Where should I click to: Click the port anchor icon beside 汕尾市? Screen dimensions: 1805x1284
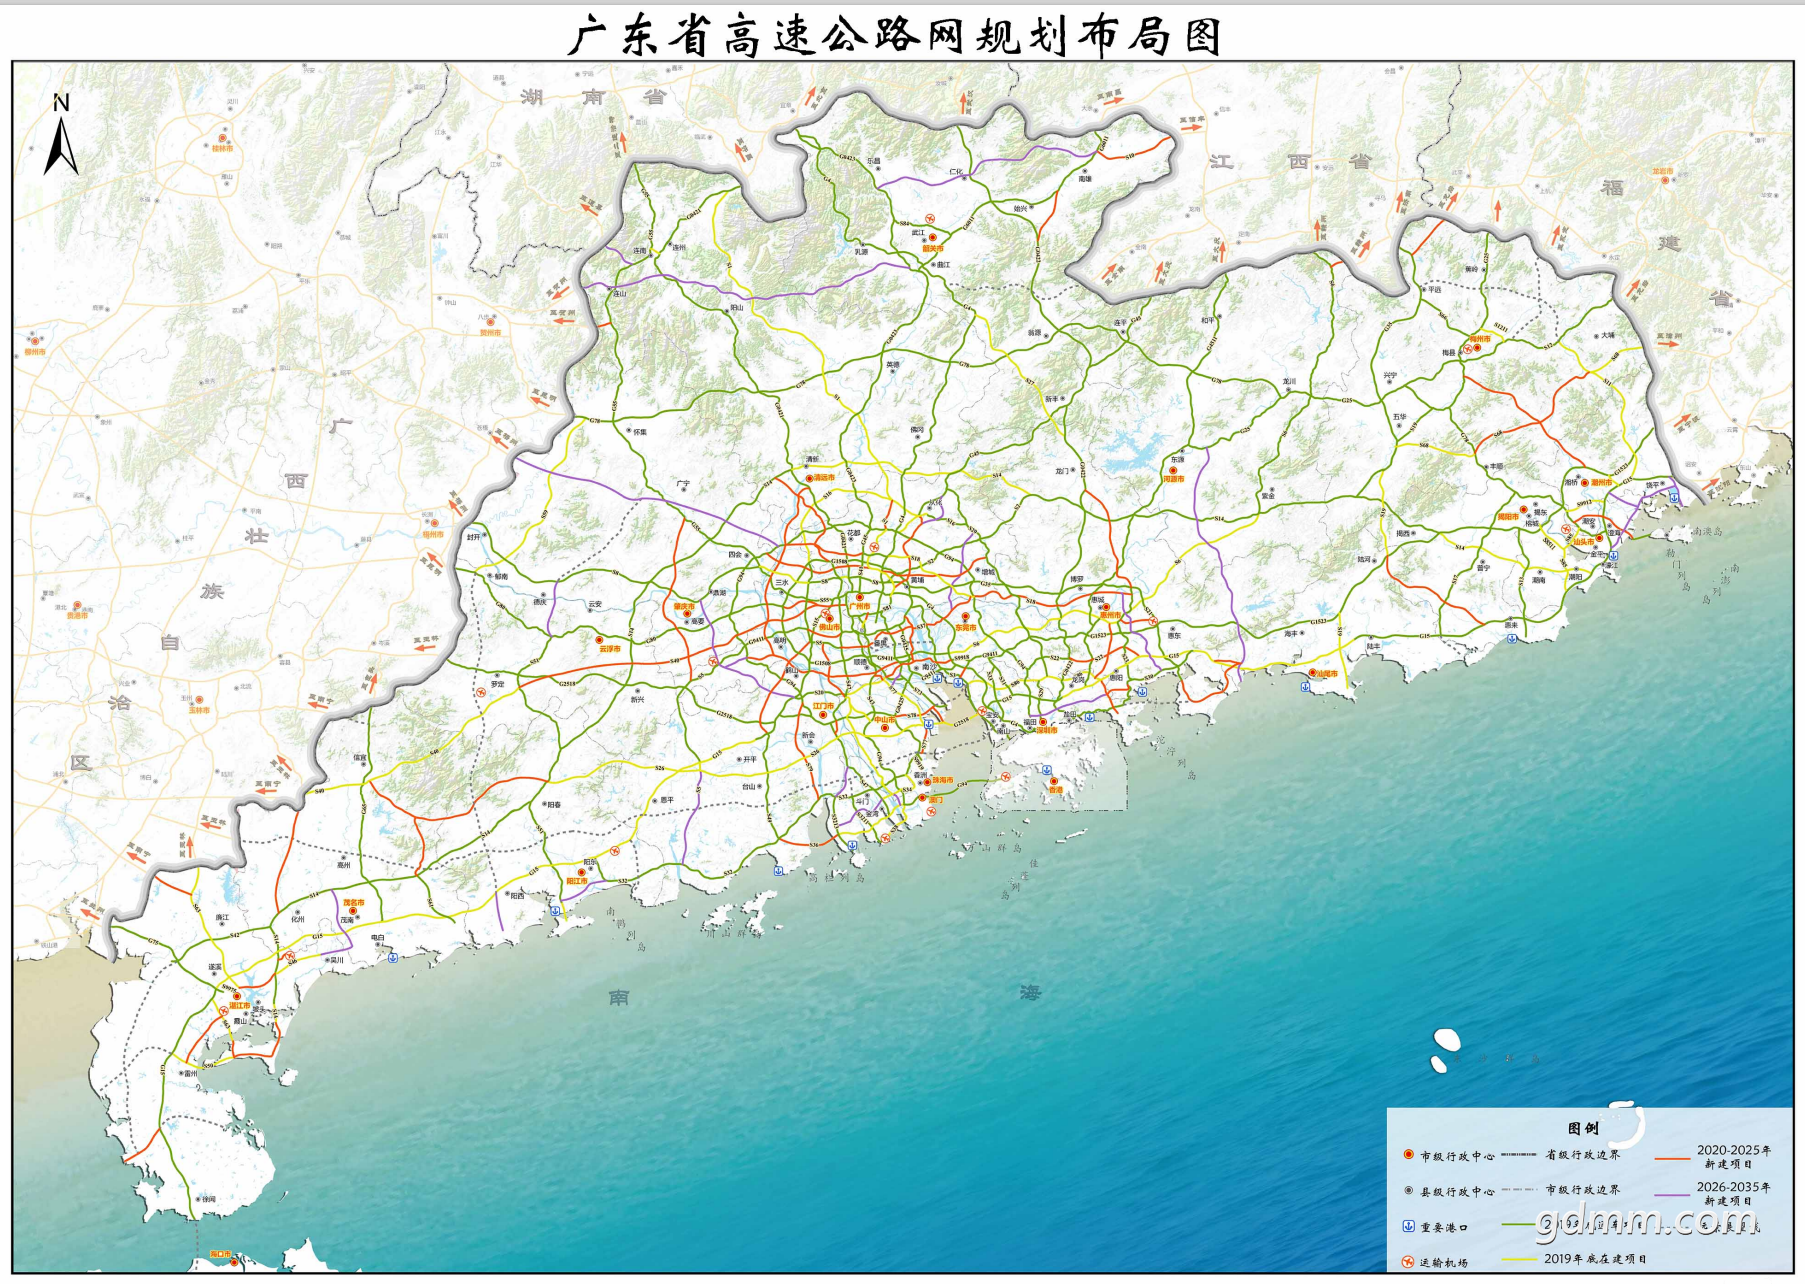1306,687
